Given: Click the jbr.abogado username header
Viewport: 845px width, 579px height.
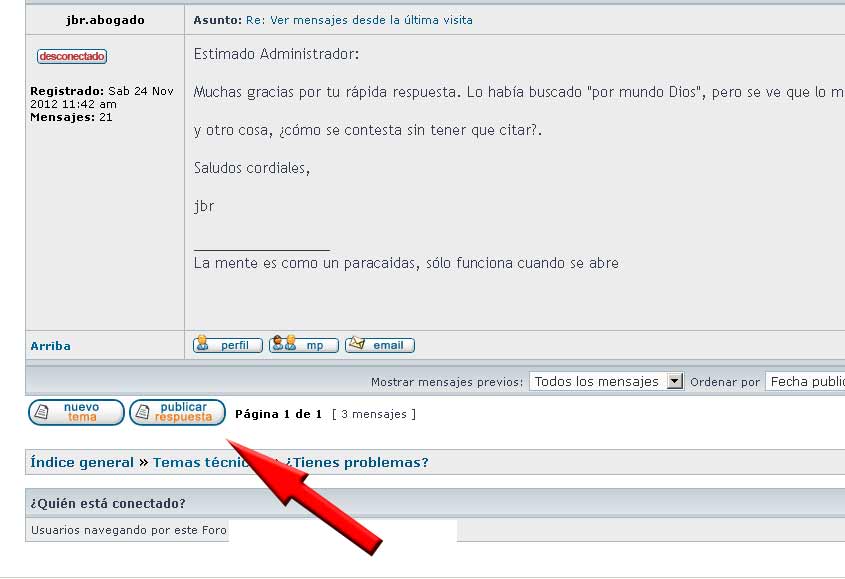Looking at the screenshot, I should 105,20.
